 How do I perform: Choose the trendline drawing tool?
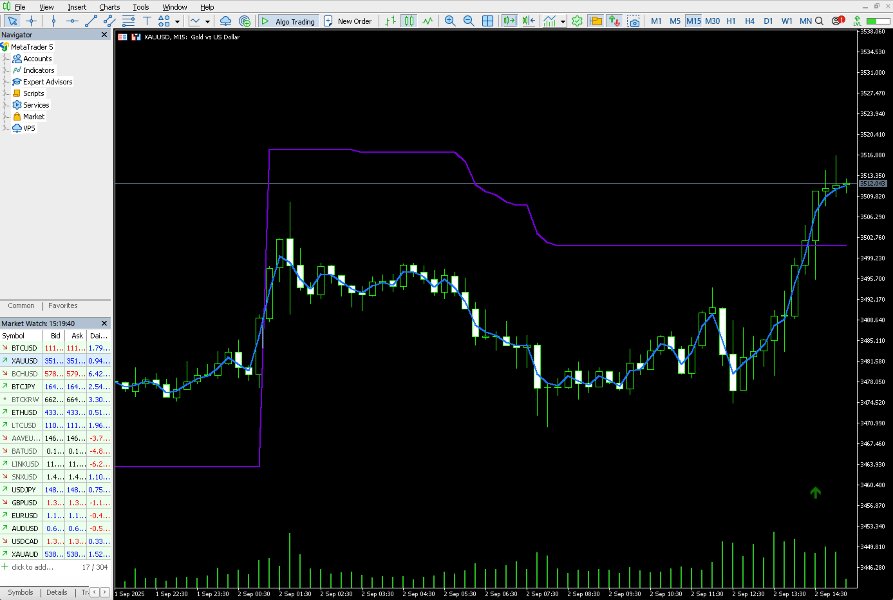point(91,21)
